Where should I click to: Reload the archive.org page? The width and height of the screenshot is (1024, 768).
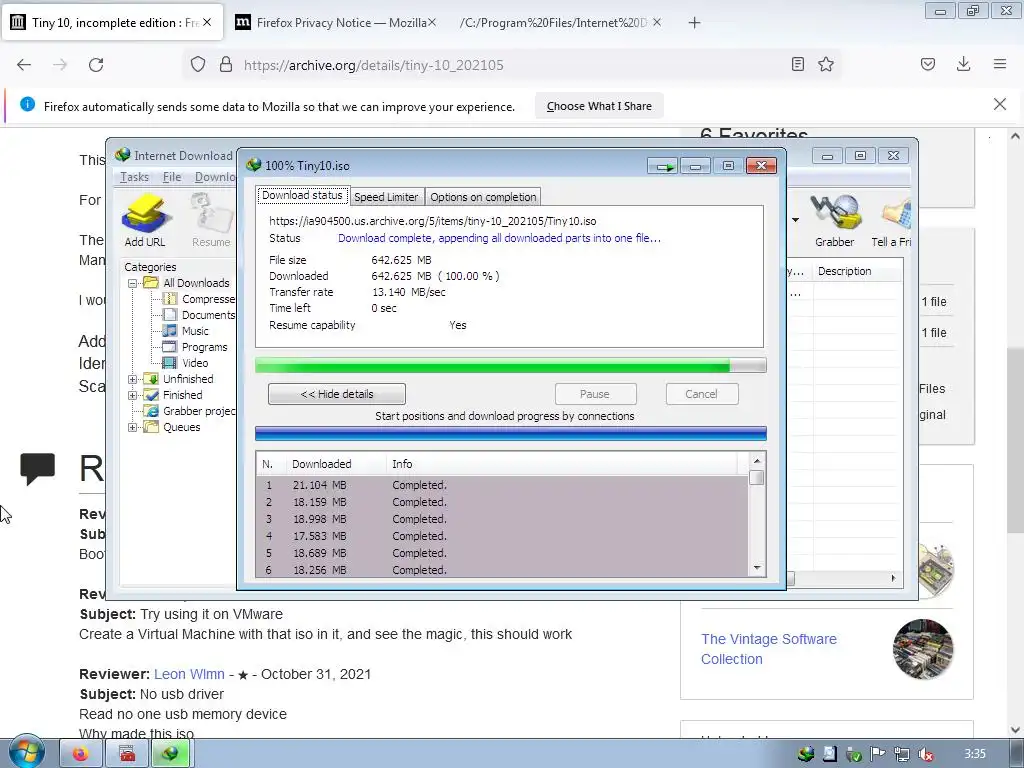click(x=96, y=65)
